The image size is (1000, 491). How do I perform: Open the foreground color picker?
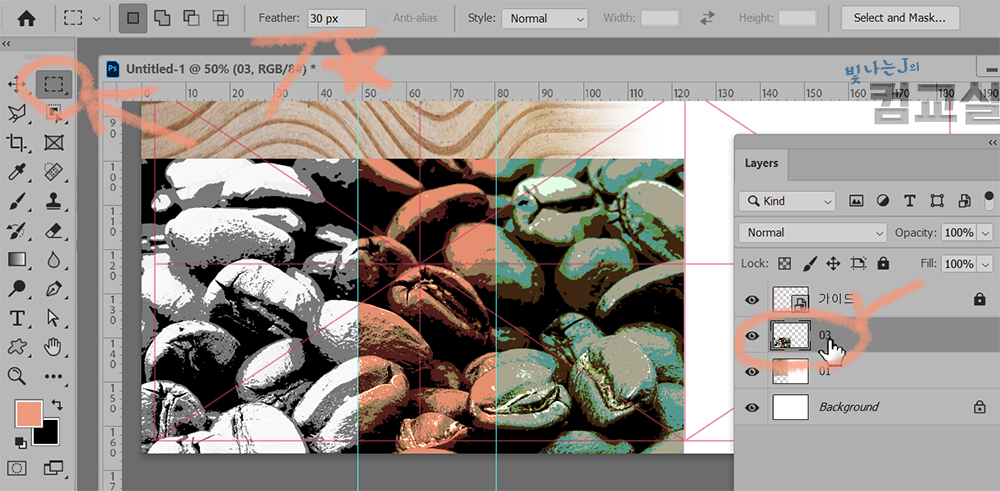[29, 413]
